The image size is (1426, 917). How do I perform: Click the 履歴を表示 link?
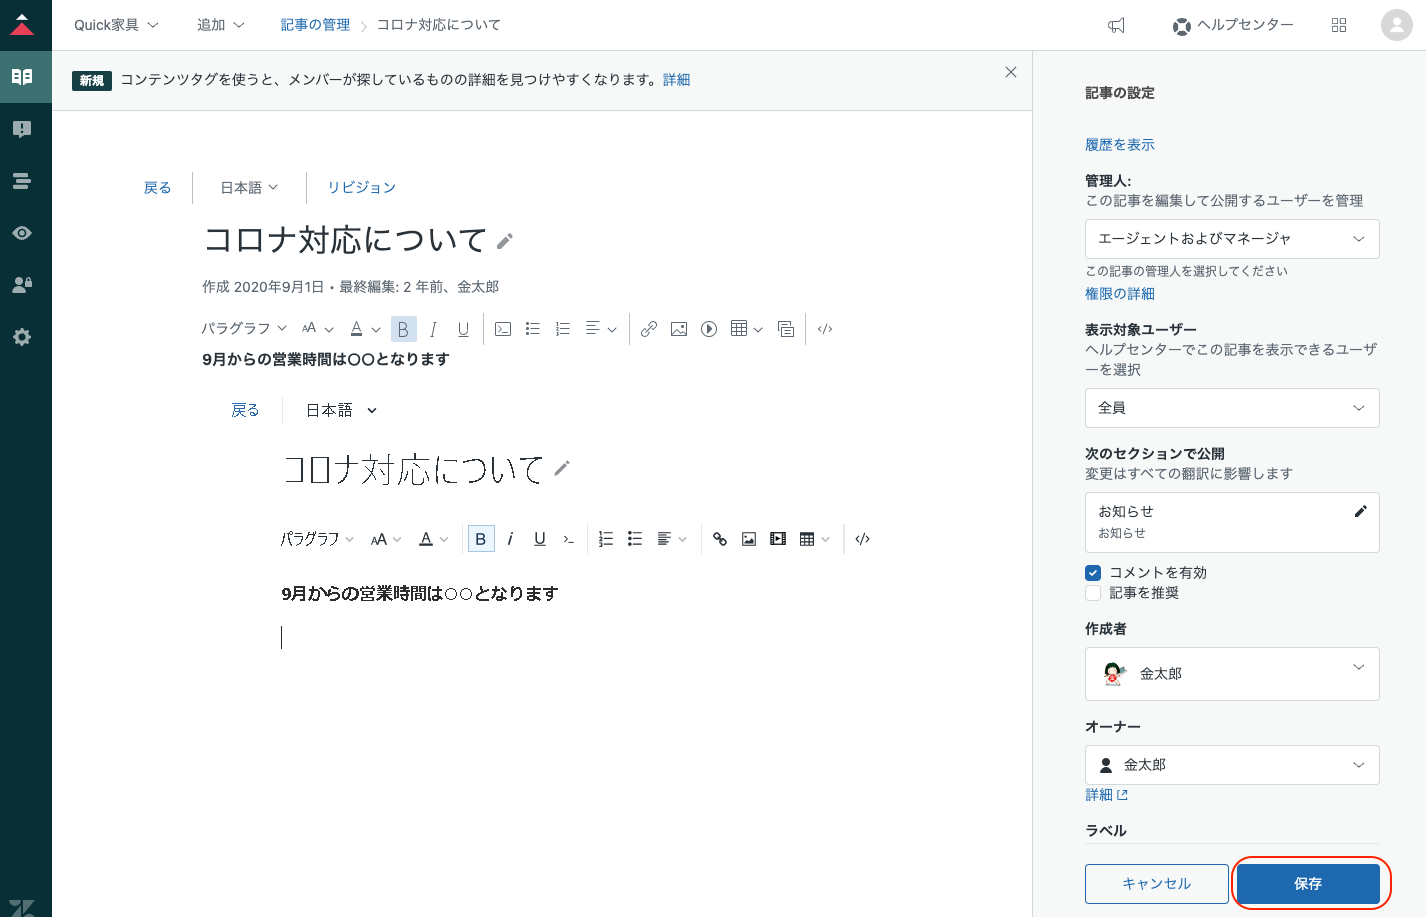click(x=1120, y=145)
